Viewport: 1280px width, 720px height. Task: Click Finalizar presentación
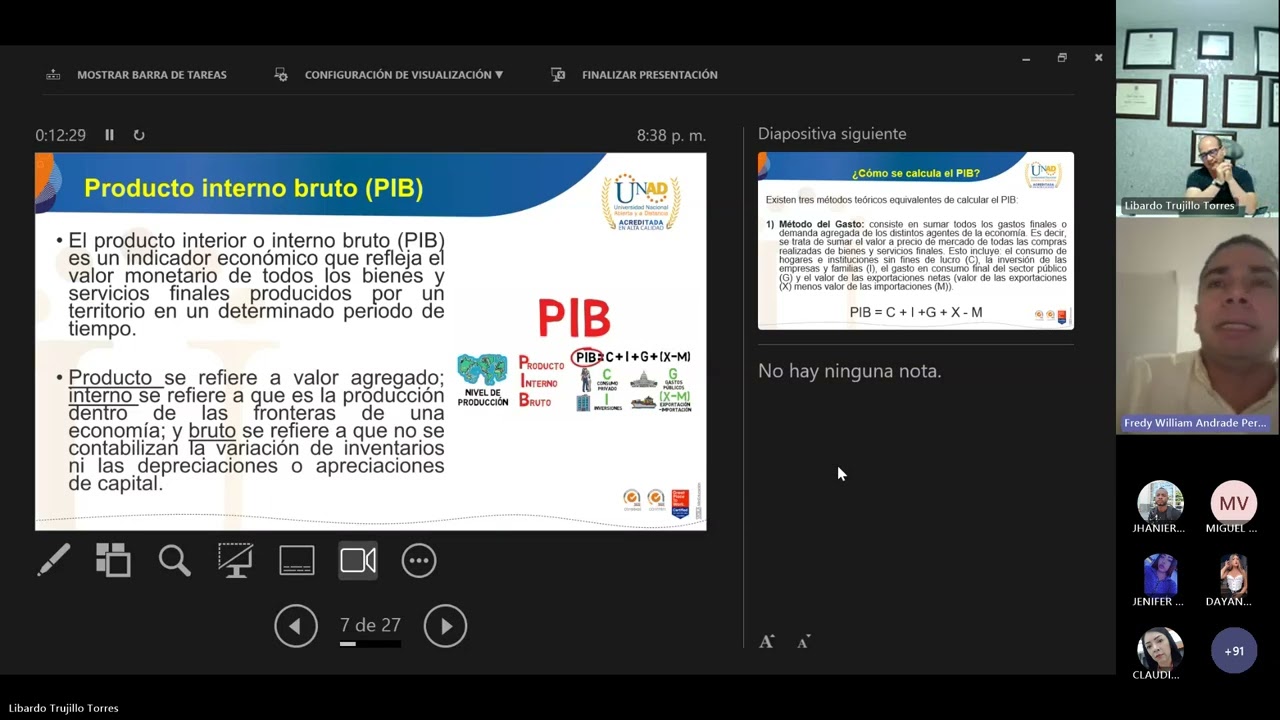(634, 75)
